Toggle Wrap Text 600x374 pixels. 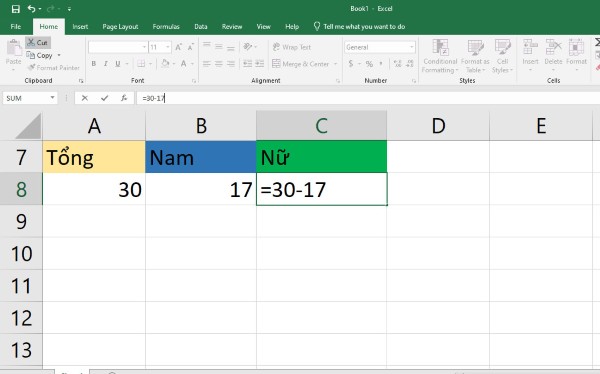(292, 47)
